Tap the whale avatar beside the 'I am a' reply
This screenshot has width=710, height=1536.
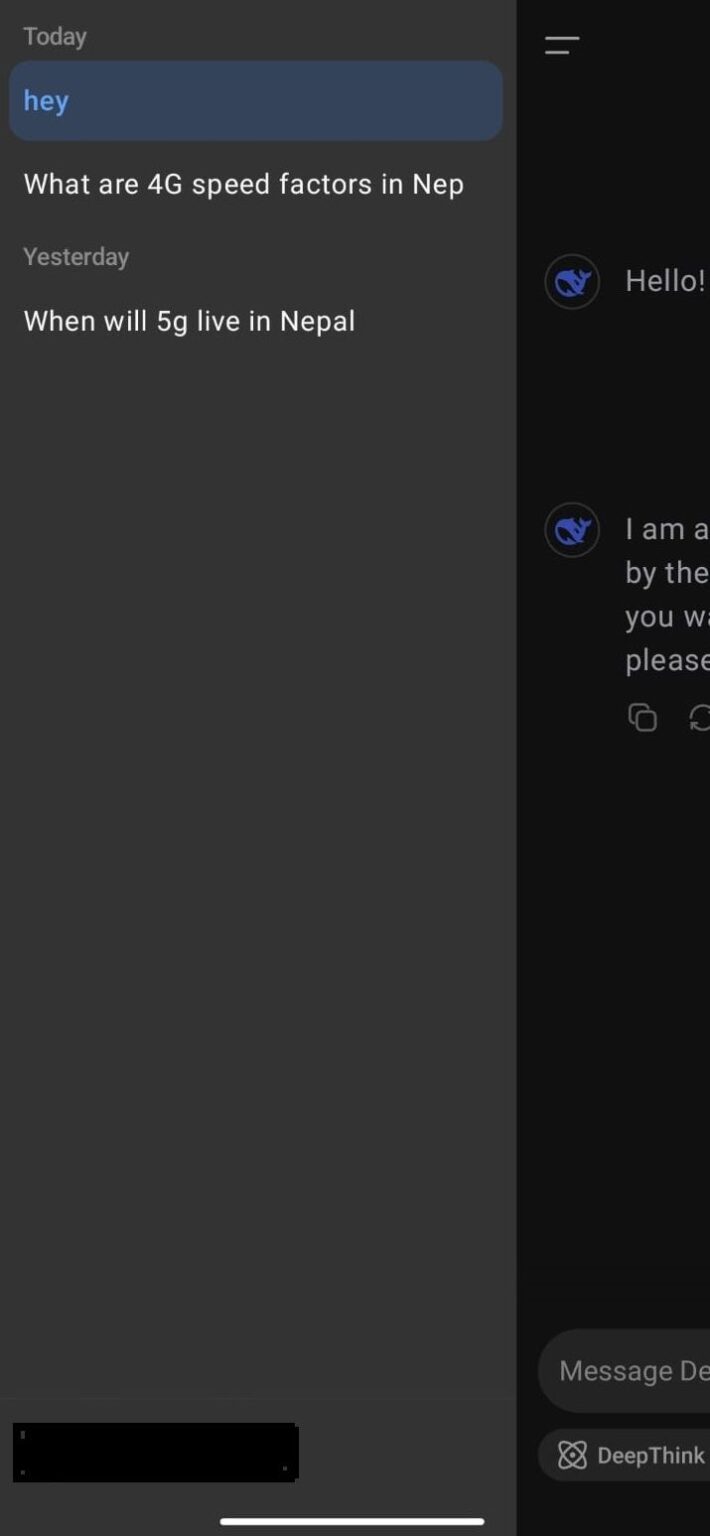pos(572,530)
